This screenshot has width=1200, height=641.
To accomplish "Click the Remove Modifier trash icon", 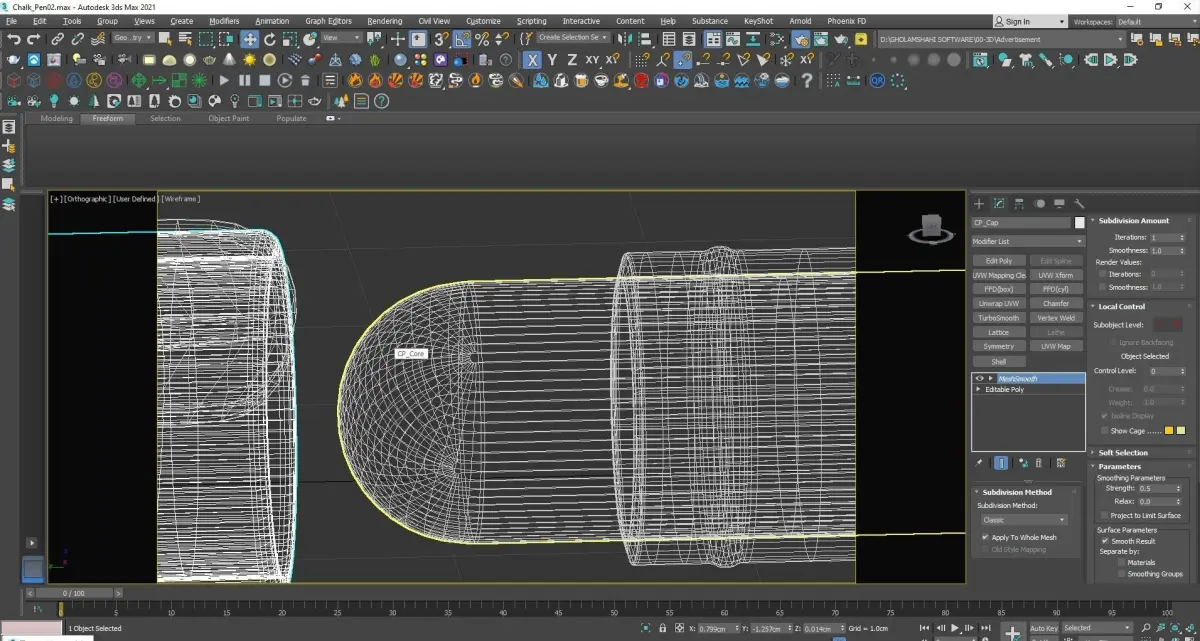I will click(x=1038, y=463).
